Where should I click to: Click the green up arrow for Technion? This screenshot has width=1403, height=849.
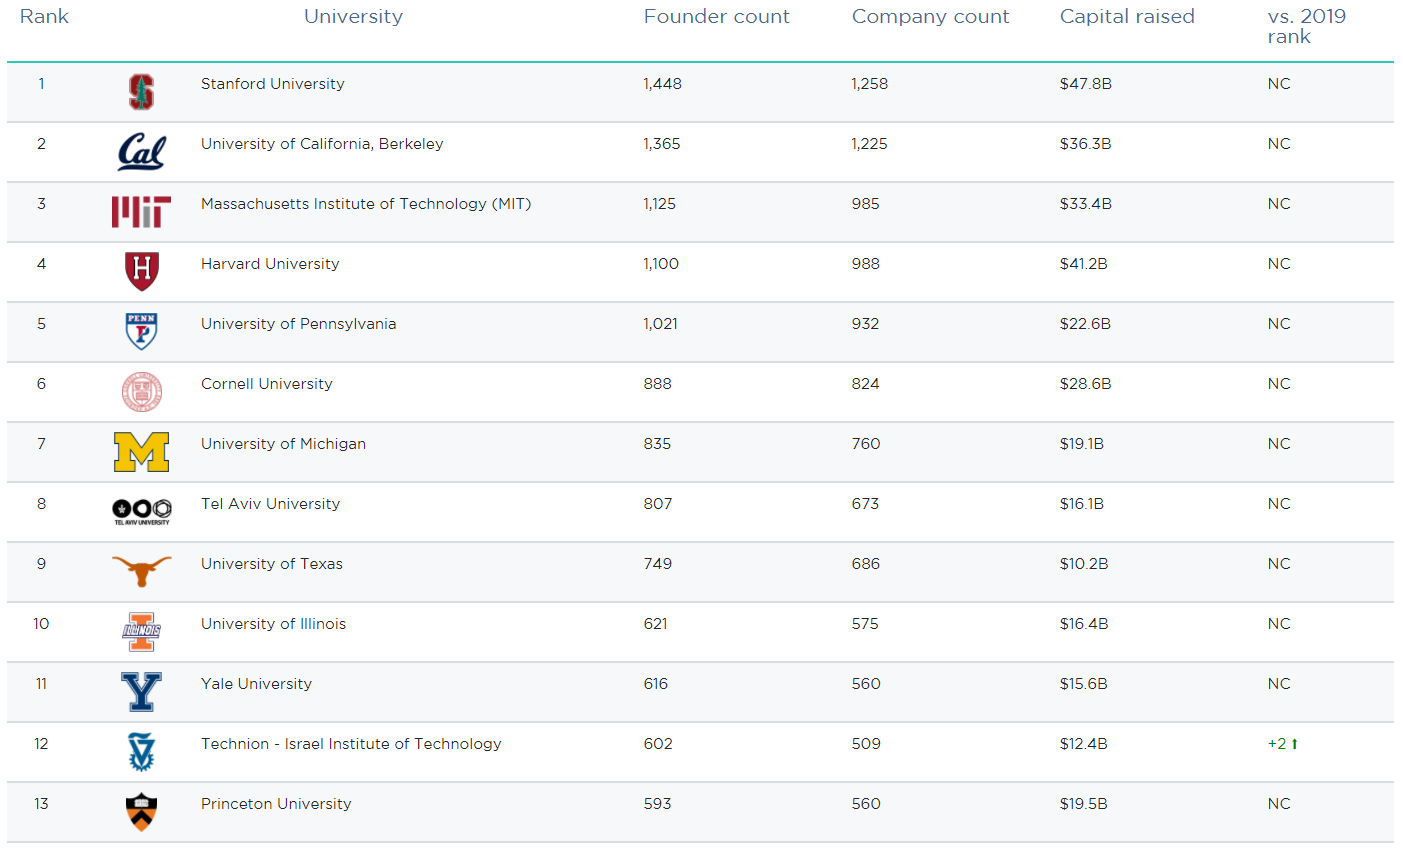pos(1294,744)
